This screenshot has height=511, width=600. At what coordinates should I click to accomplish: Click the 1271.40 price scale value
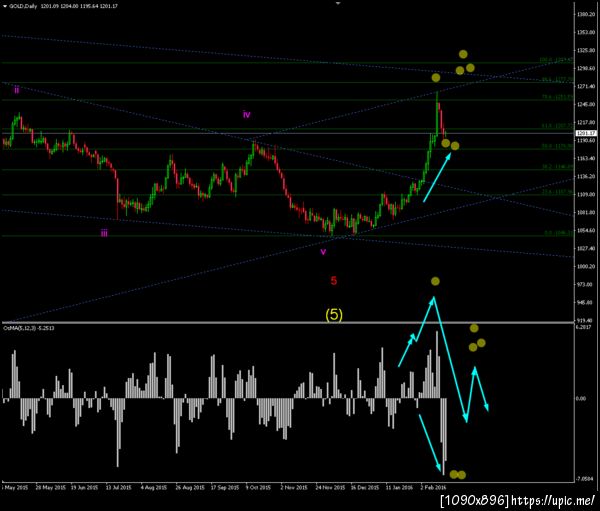585,87
